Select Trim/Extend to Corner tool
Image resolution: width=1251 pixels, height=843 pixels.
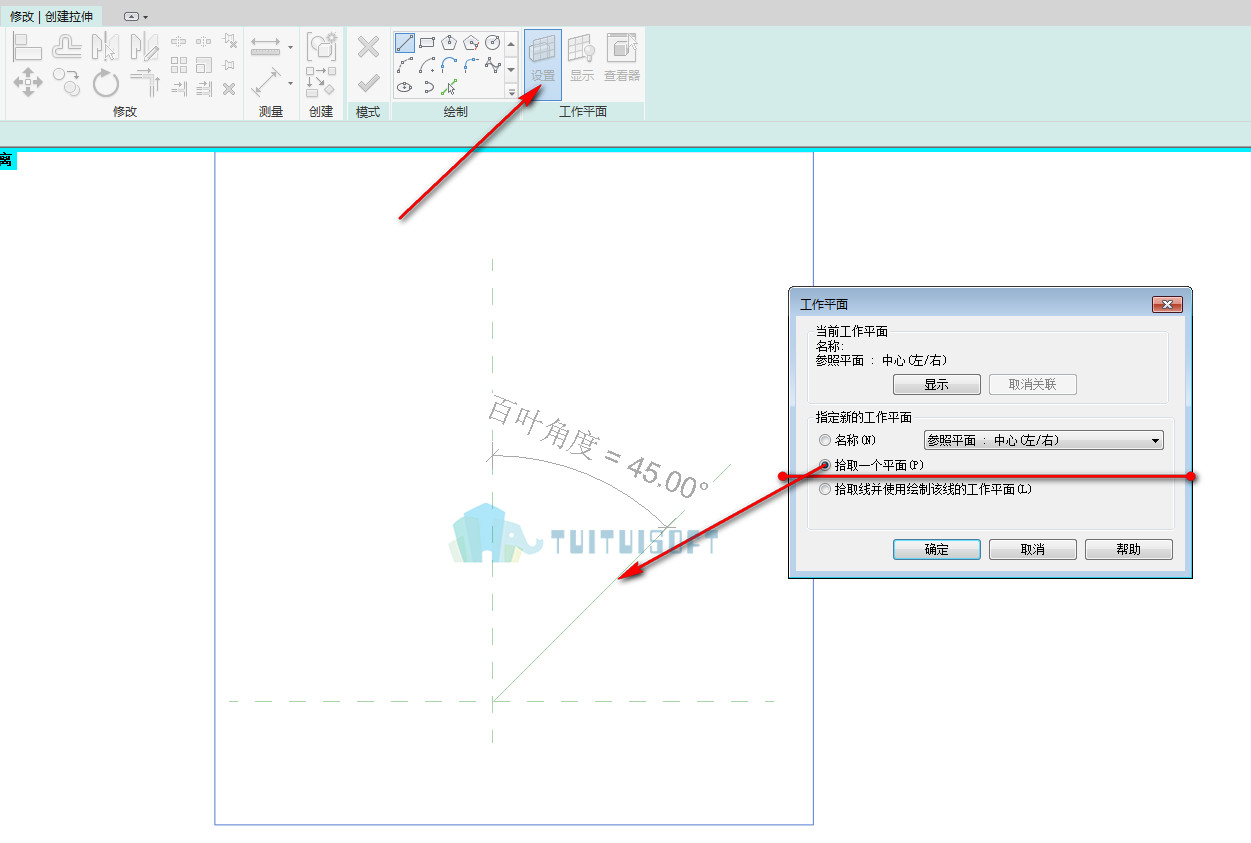pos(145,83)
